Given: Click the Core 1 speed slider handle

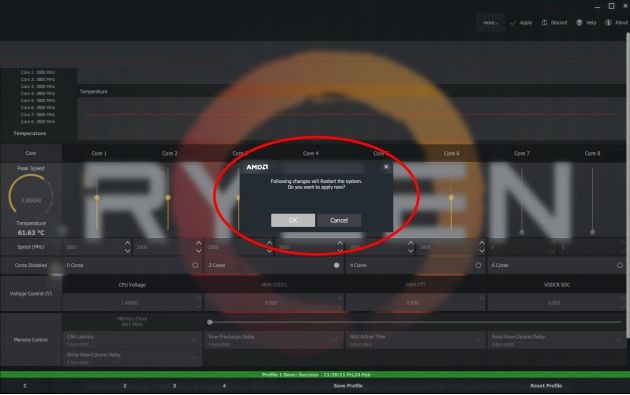Looking at the screenshot, I should point(97,198).
